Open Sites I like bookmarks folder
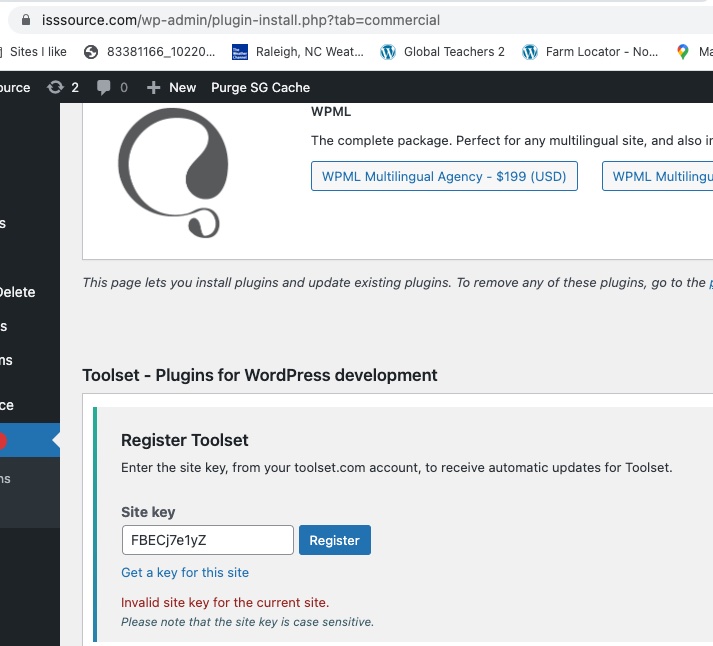The height and width of the screenshot is (646, 713). tap(34, 52)
